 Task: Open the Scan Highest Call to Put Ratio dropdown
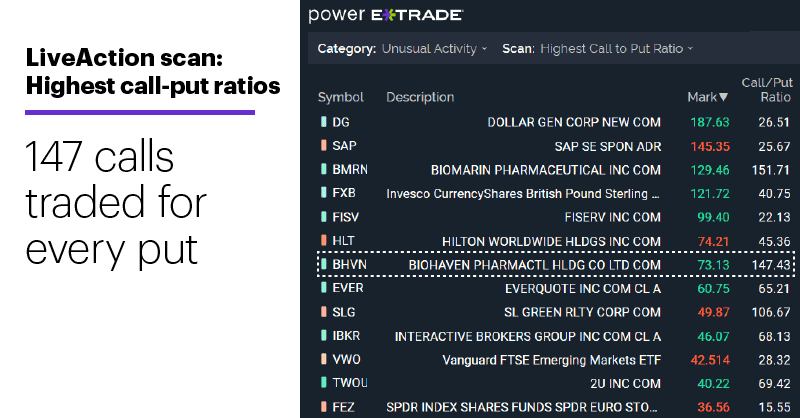click(x=616, y=48)
